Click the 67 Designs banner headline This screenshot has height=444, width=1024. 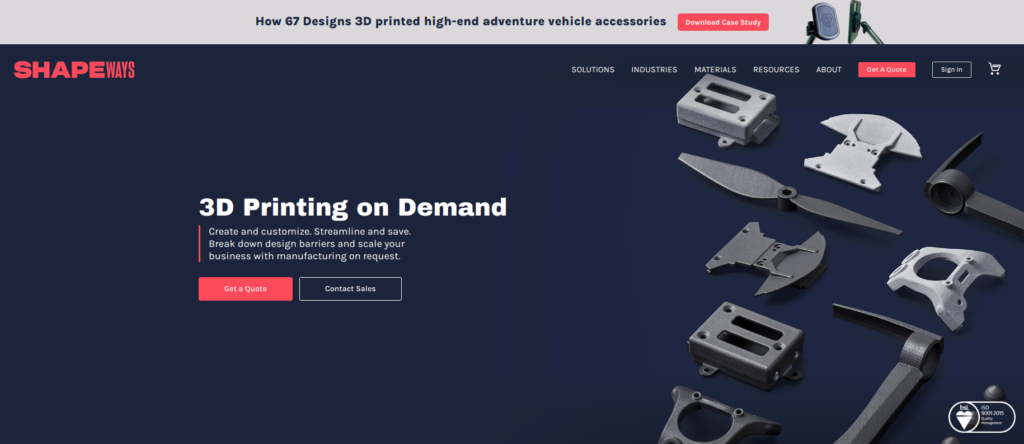[460, 22]
